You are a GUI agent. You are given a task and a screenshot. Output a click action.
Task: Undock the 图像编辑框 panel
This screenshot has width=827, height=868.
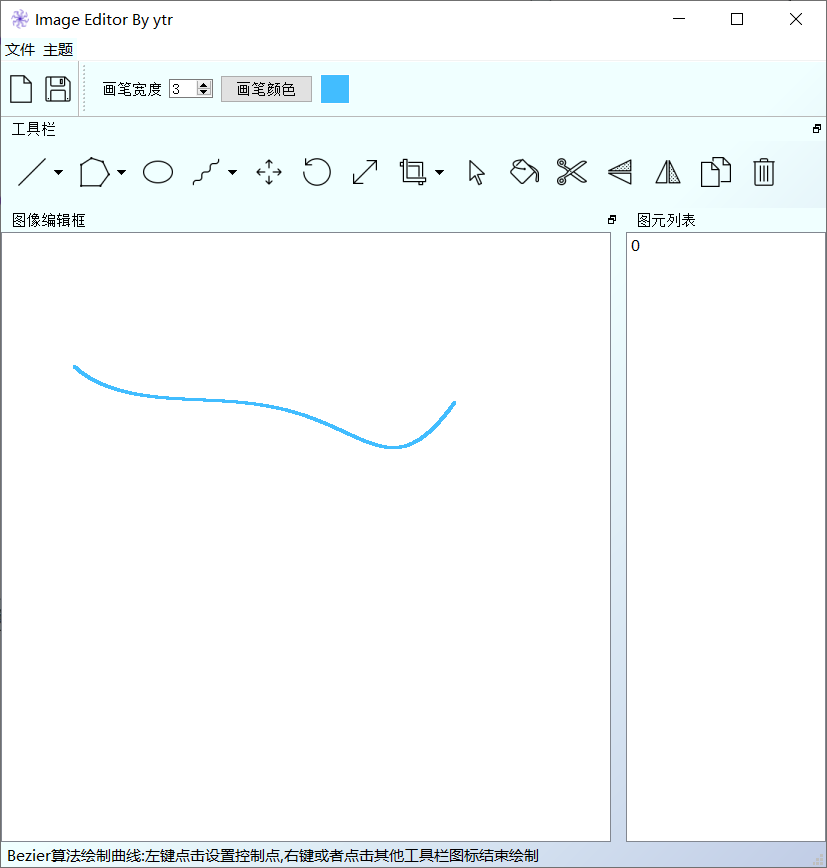[612, 220]
